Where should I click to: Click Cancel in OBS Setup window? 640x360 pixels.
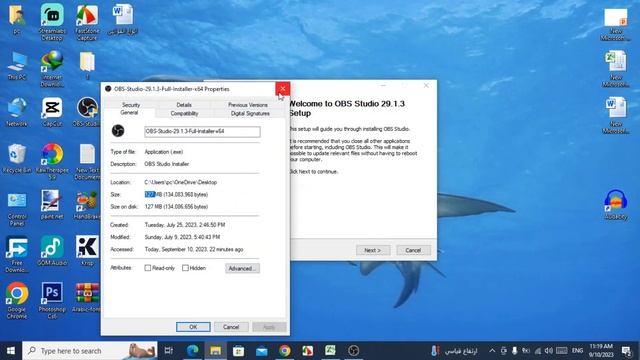[413, 250]
